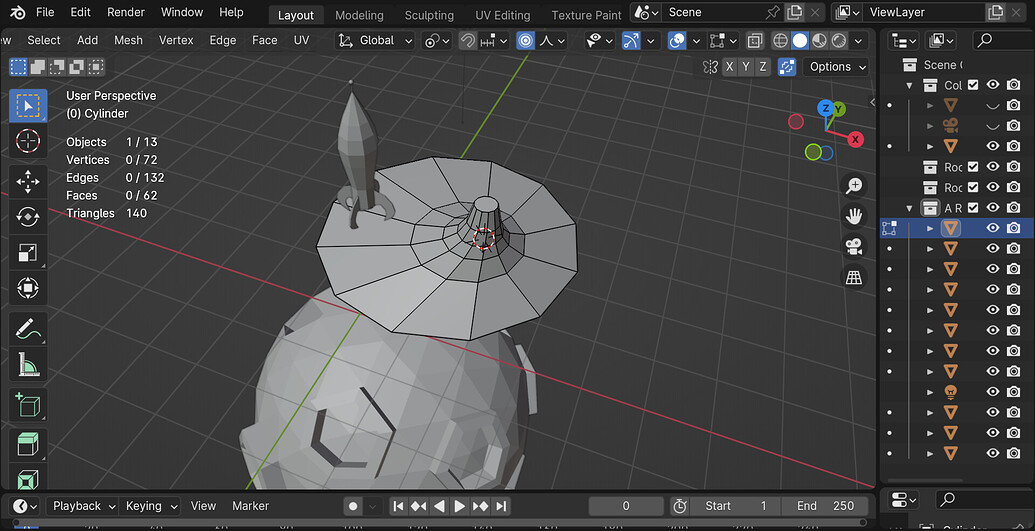Click the Marker timeline button

click(x=250, y=506)
